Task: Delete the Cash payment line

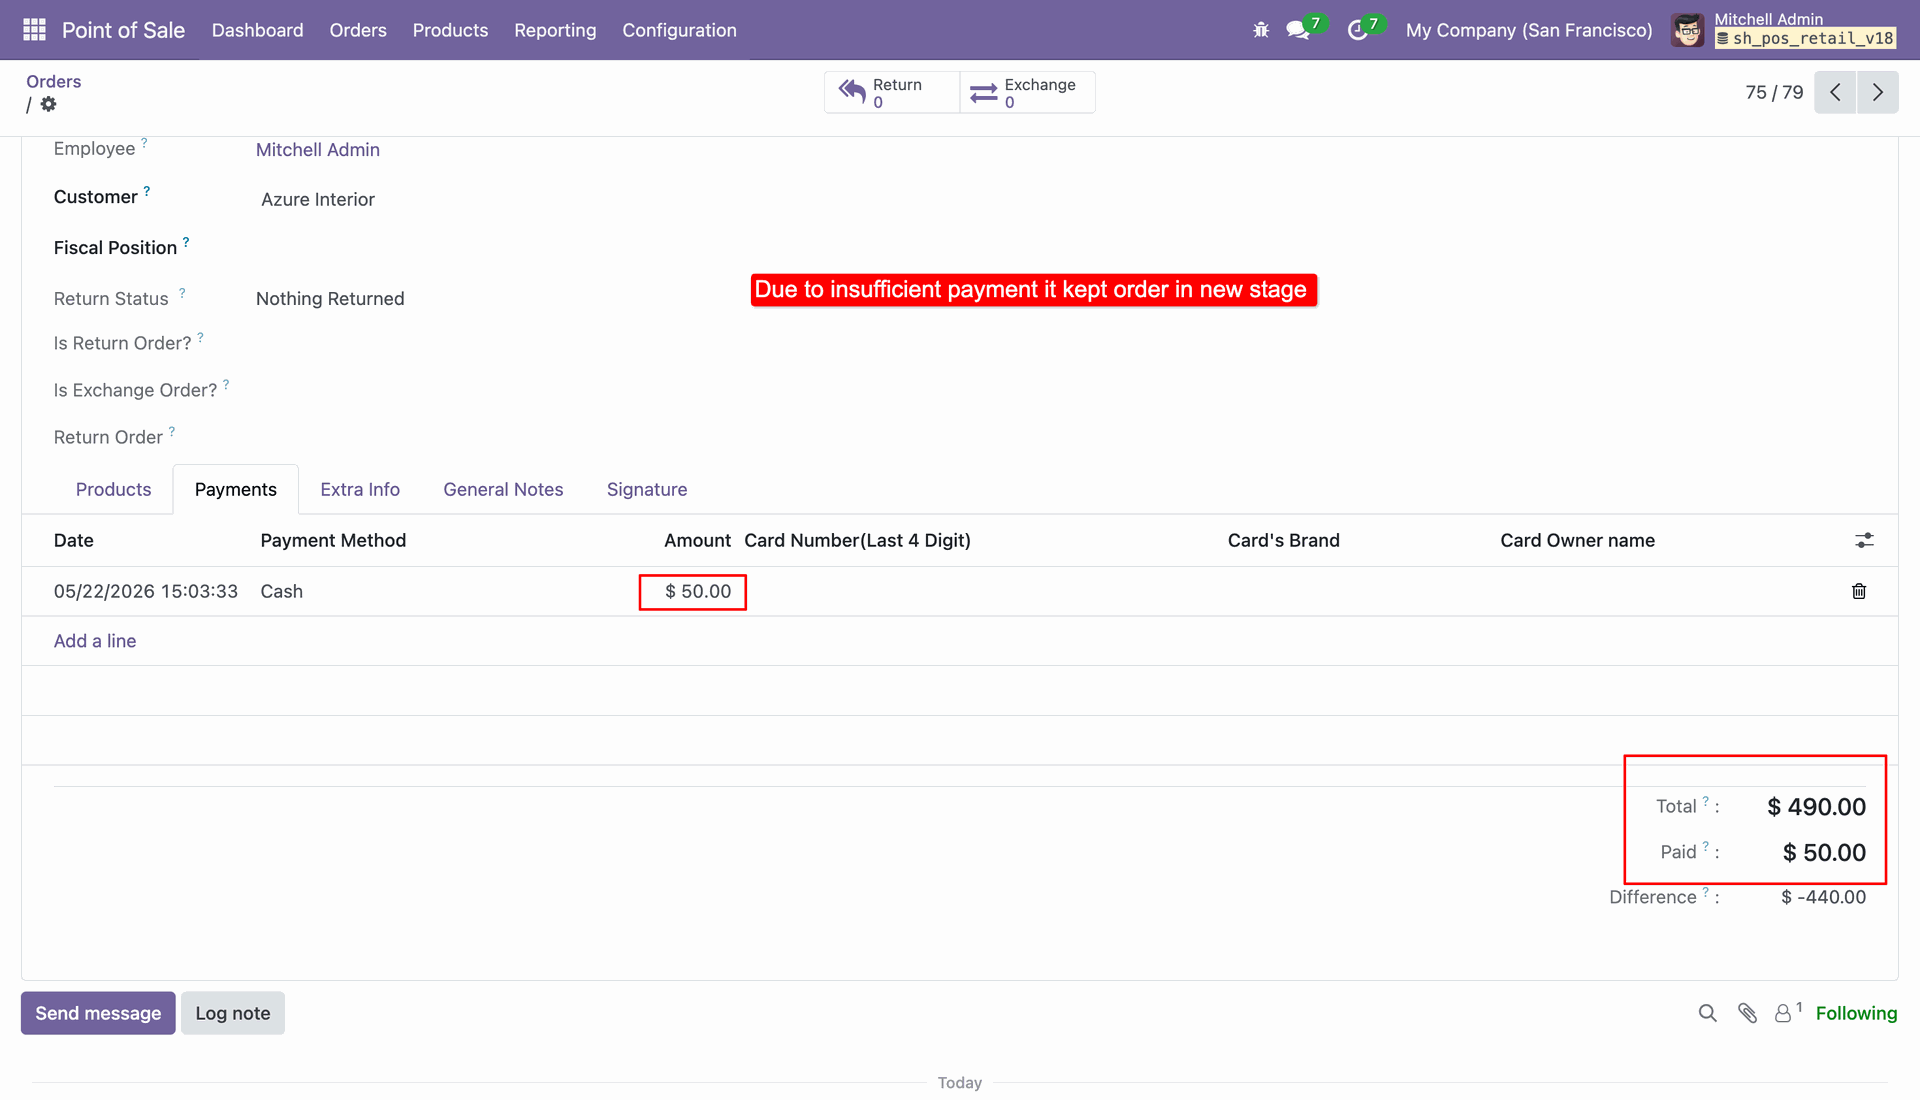Action: (1859, 591)
